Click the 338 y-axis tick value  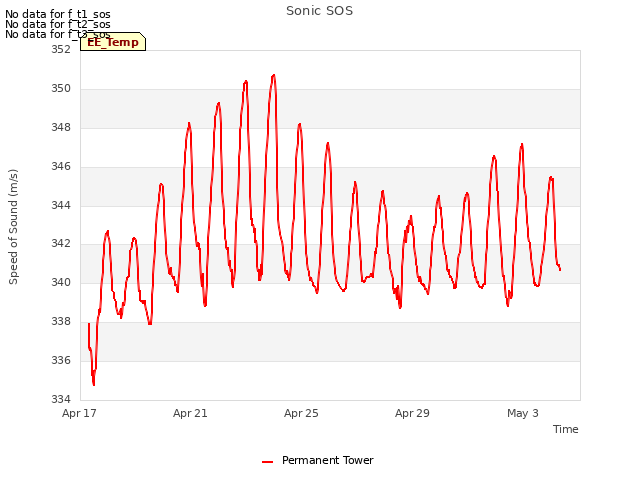[61, 322]
